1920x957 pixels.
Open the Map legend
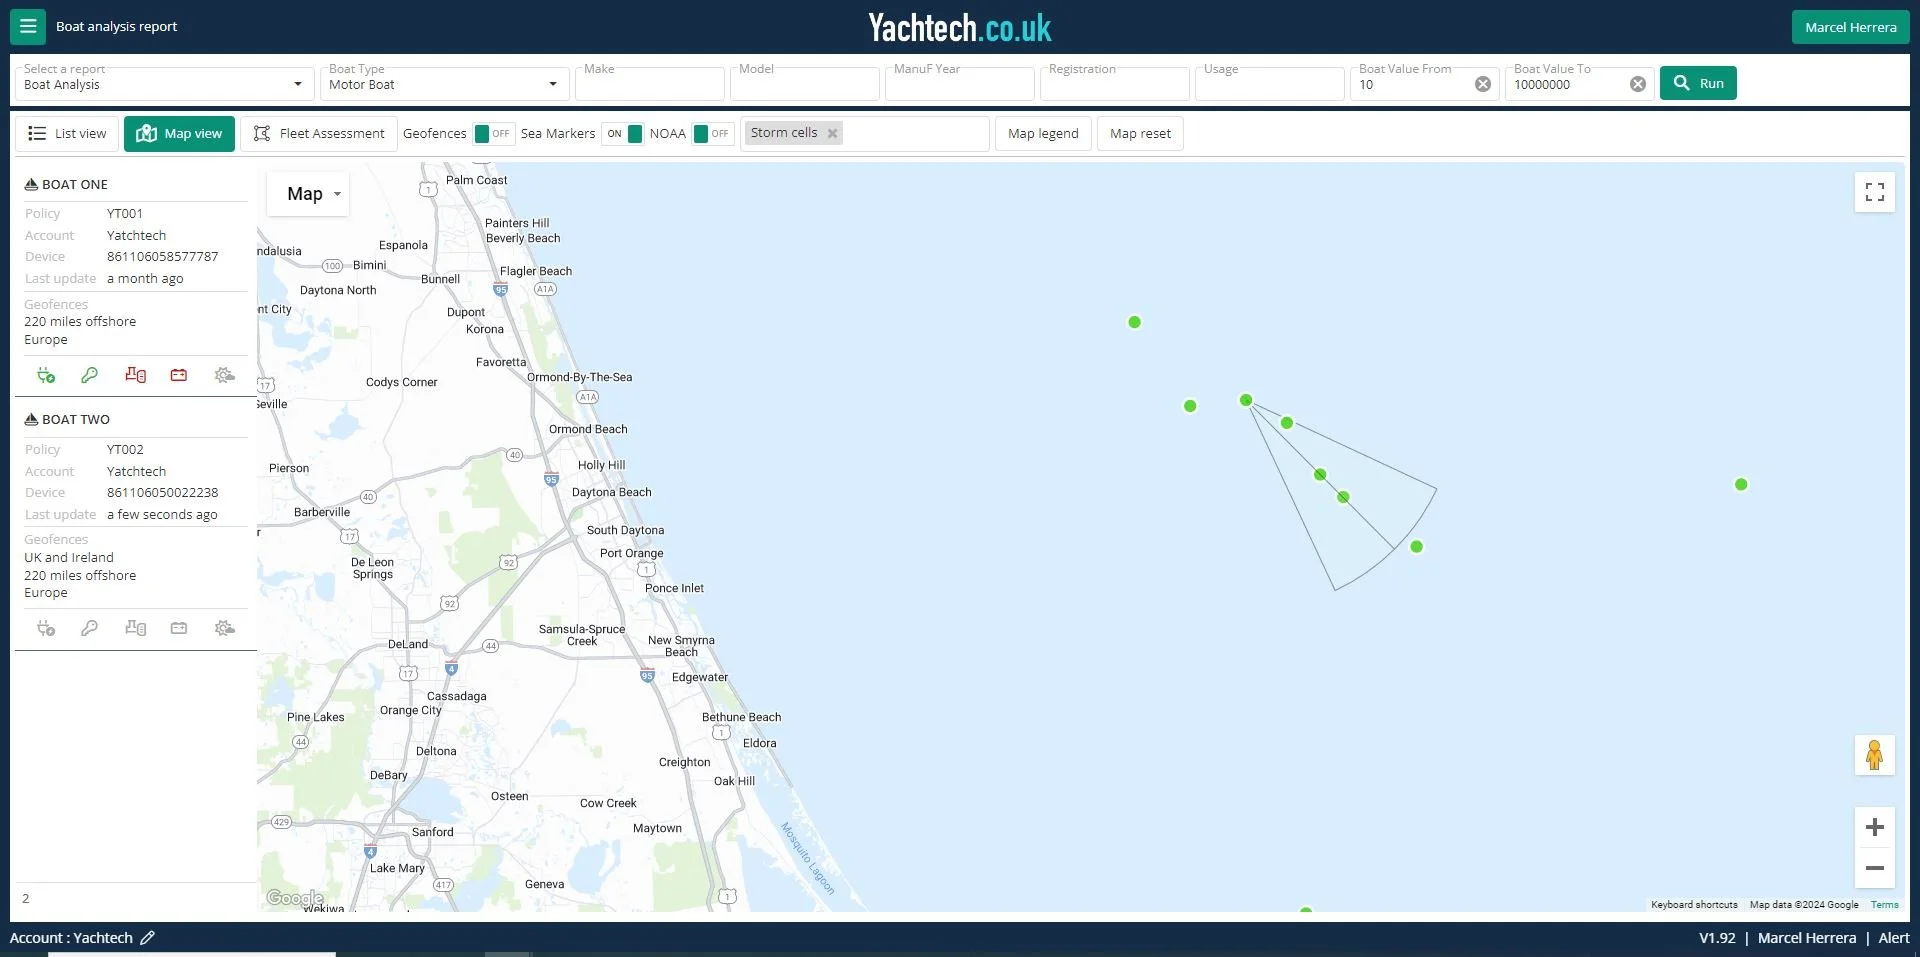[x=1043, y=133]
